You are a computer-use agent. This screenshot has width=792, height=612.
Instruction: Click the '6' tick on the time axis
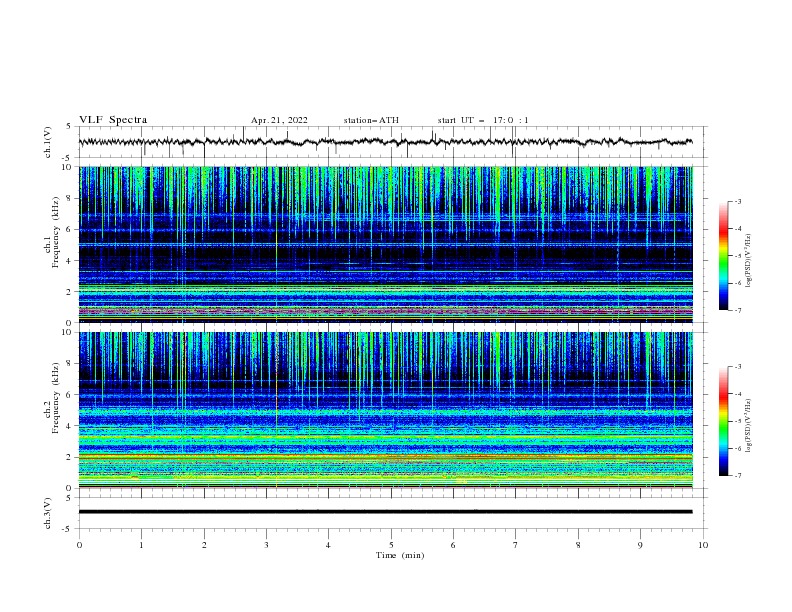453,545
